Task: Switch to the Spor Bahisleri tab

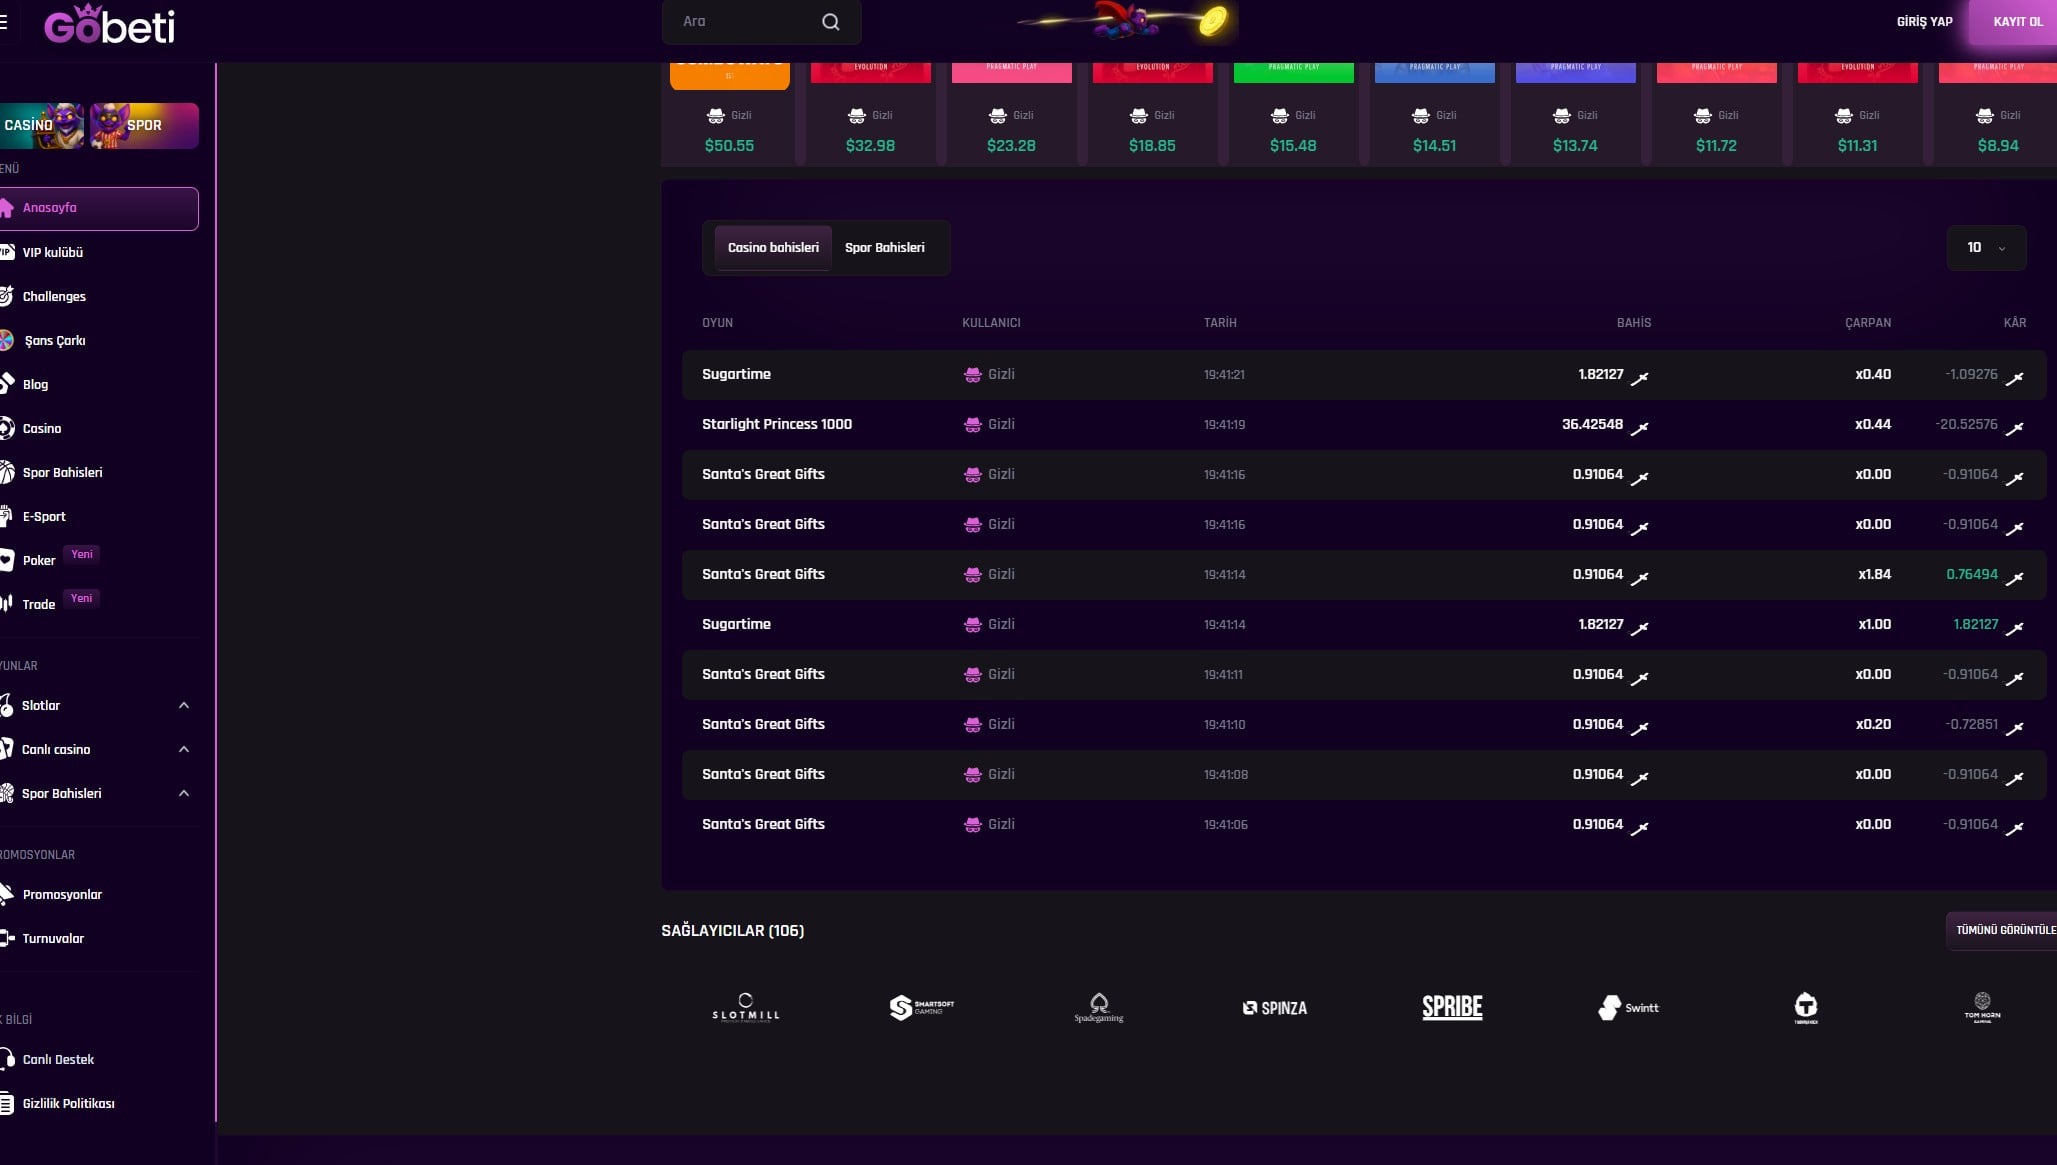Action: pos(884,247)
